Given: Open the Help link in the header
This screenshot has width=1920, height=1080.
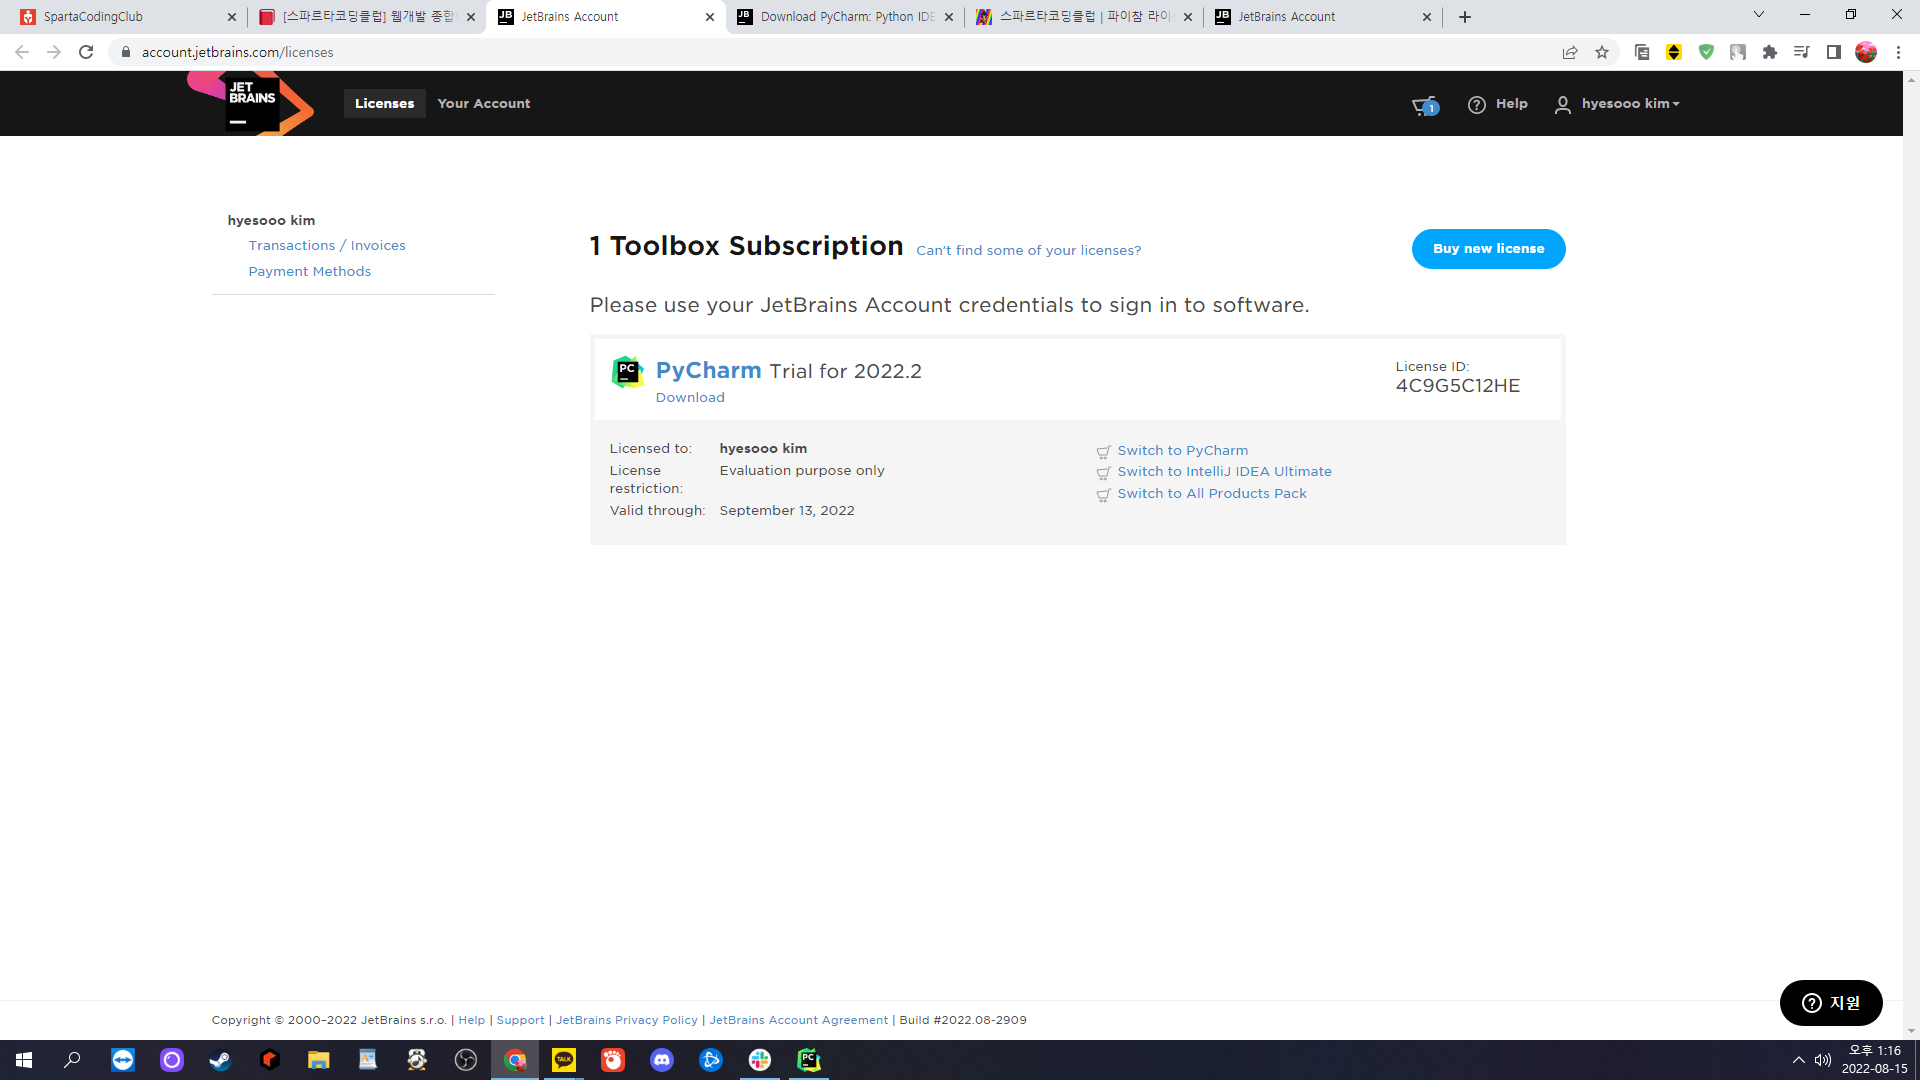Looking at the screenshot, I should pos(1497,104).
